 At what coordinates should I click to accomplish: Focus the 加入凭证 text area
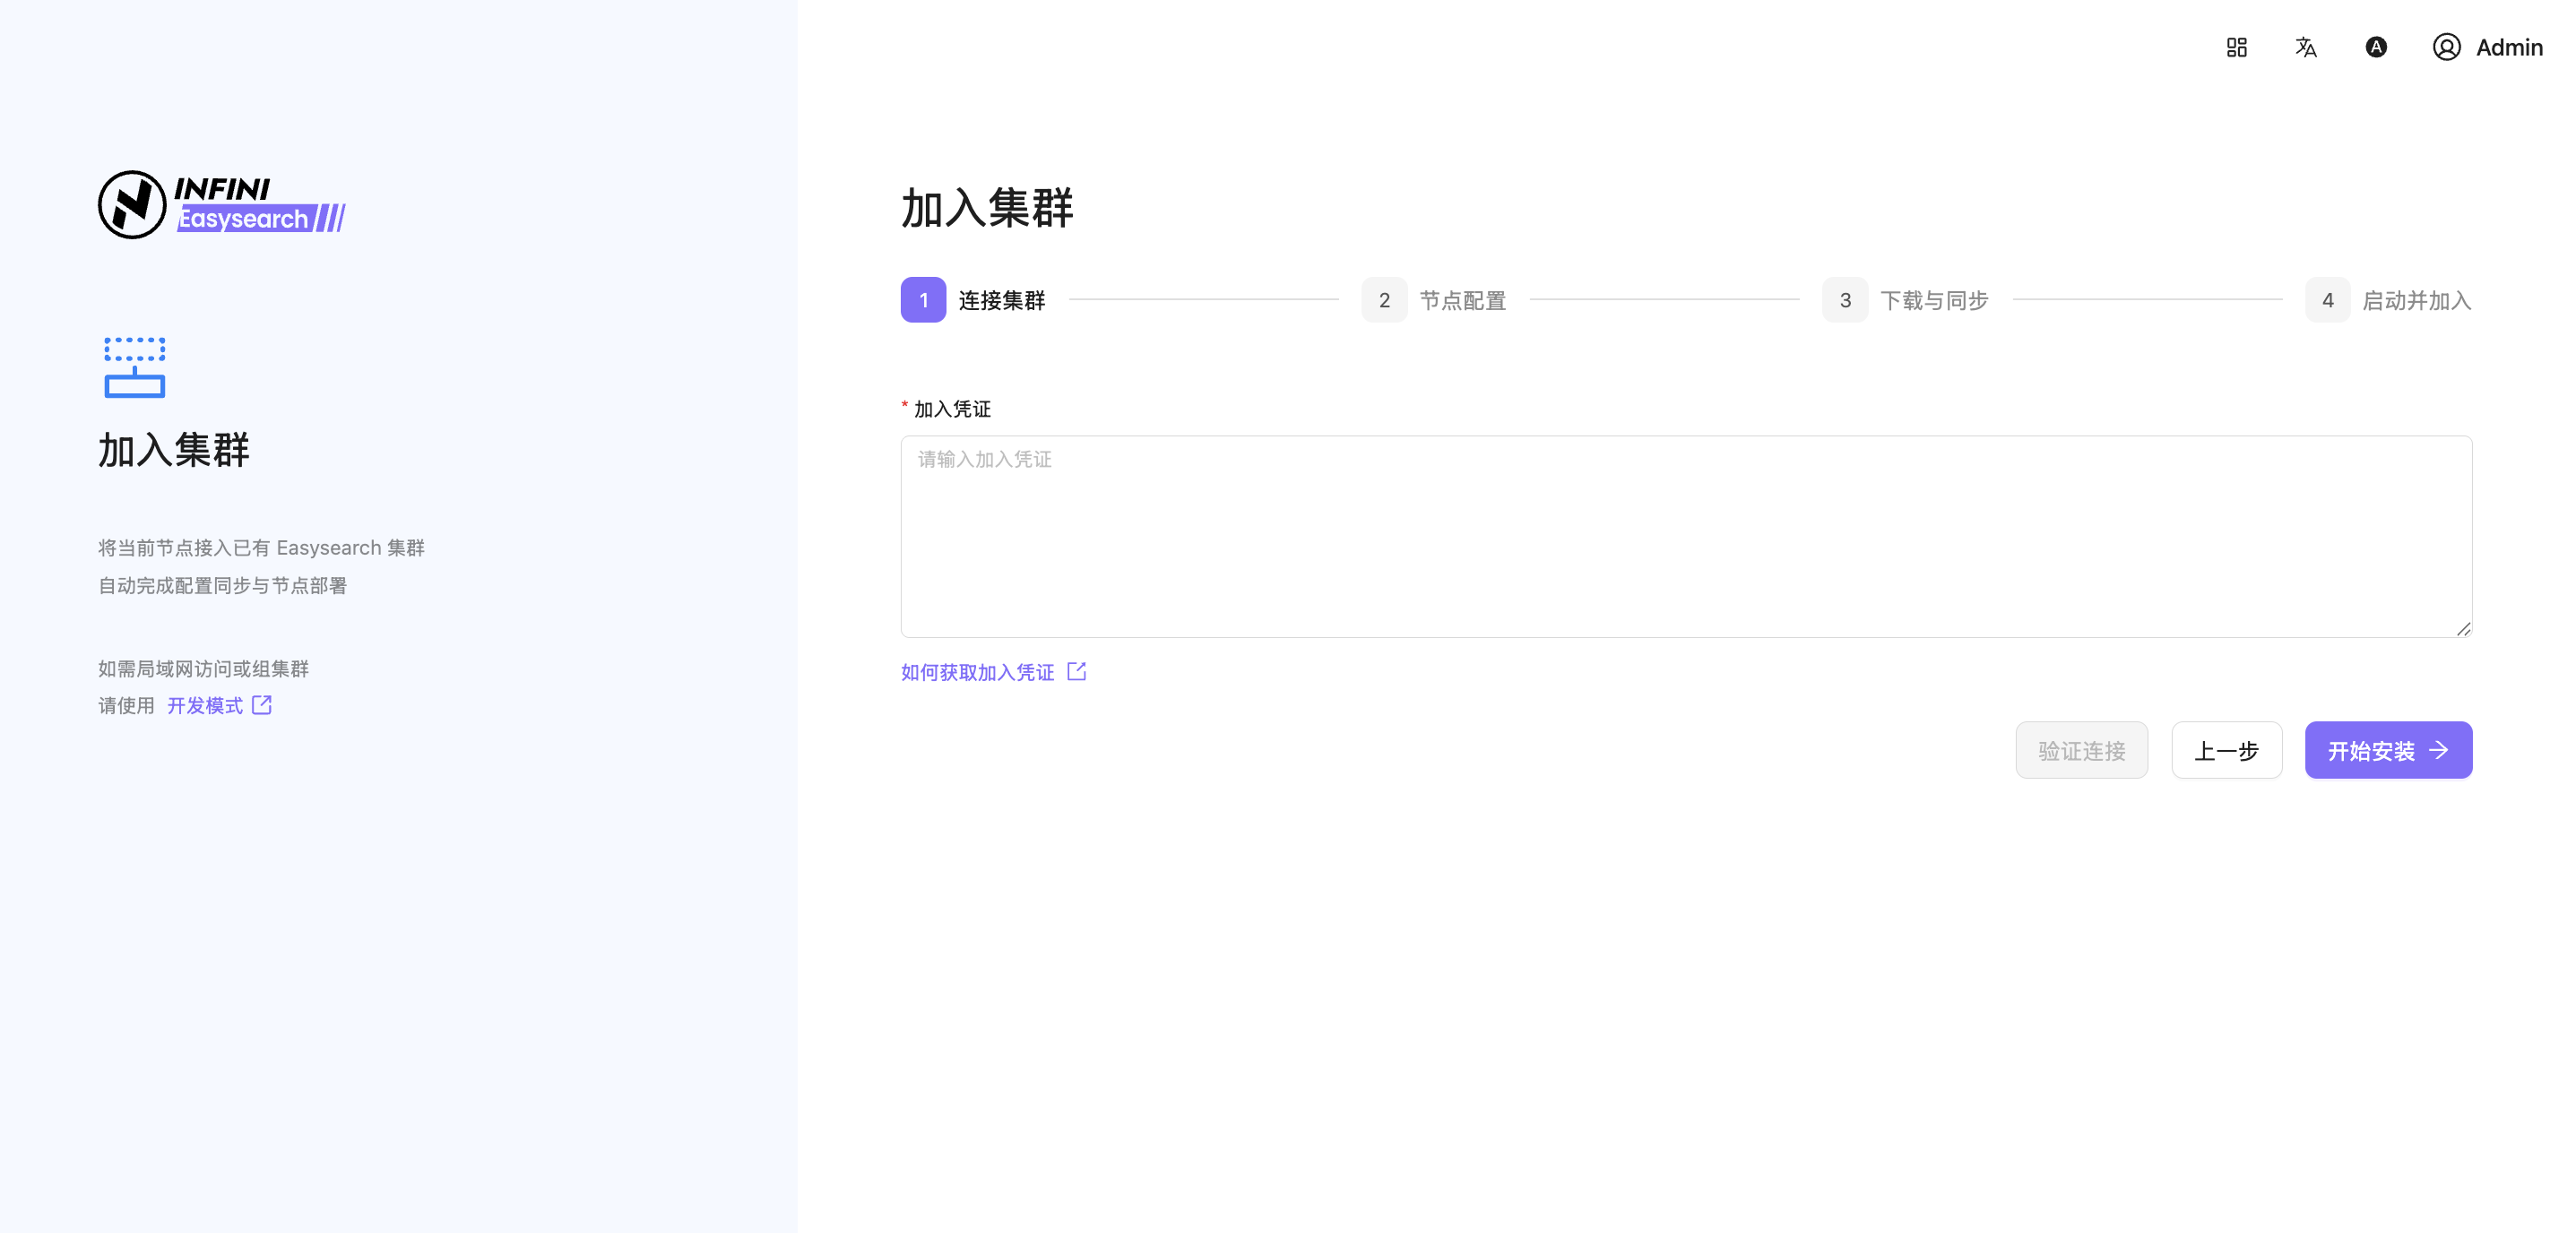1686,536
